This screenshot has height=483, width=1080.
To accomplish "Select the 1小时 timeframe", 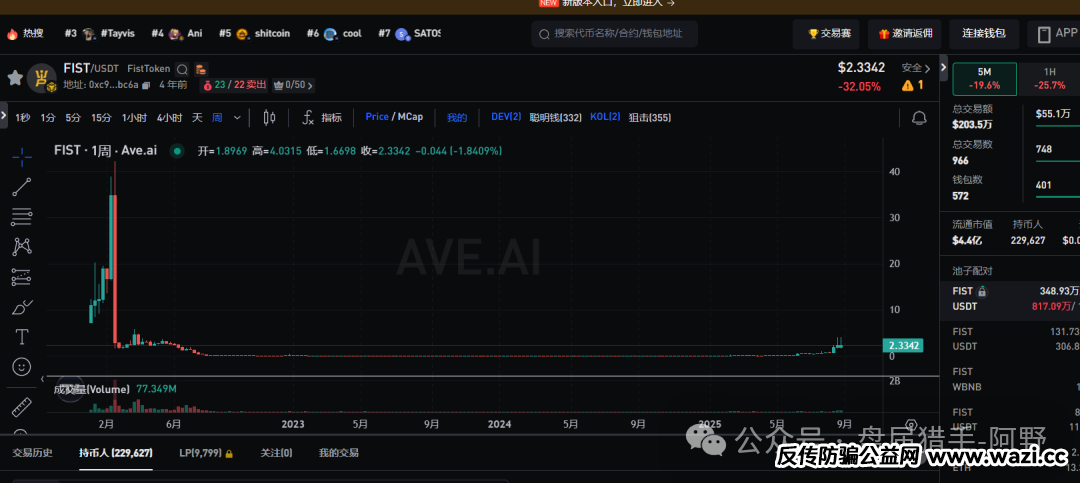I will tap(134, 118).
